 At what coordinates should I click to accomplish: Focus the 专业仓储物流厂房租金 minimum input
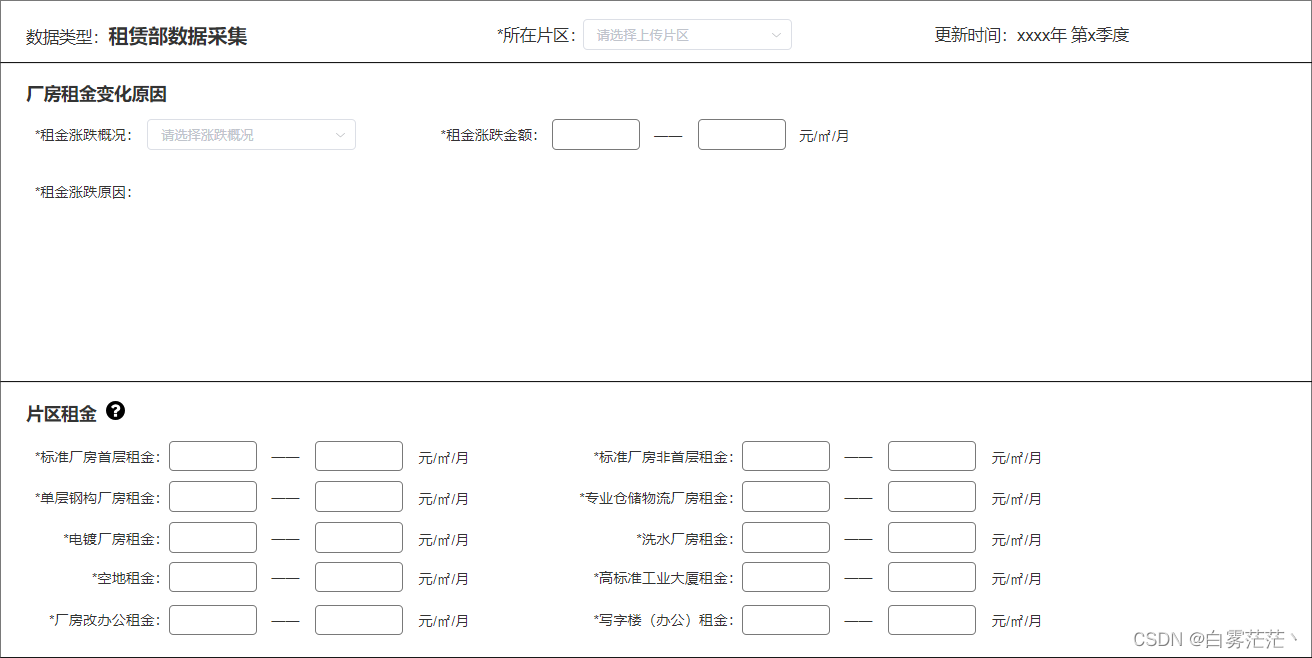[x=786, y=497]
